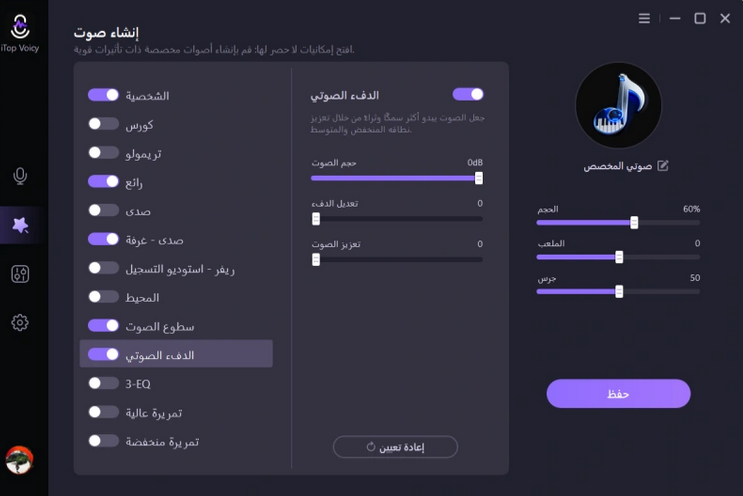Image resolution: width=743 pixels, height=496 pixels.
Task: Click the music note voice avatar thumbnail
Action: click(x=618, y=106)
